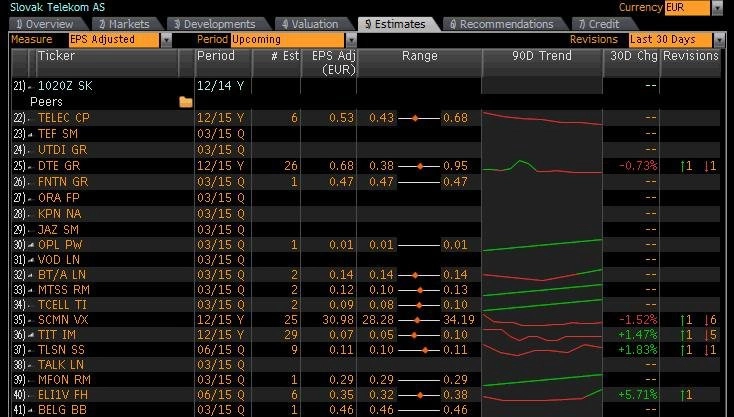Viewport: 734px width, 417px height.
Task: Click the Peers group label
Action: click(x=46, y=102)
